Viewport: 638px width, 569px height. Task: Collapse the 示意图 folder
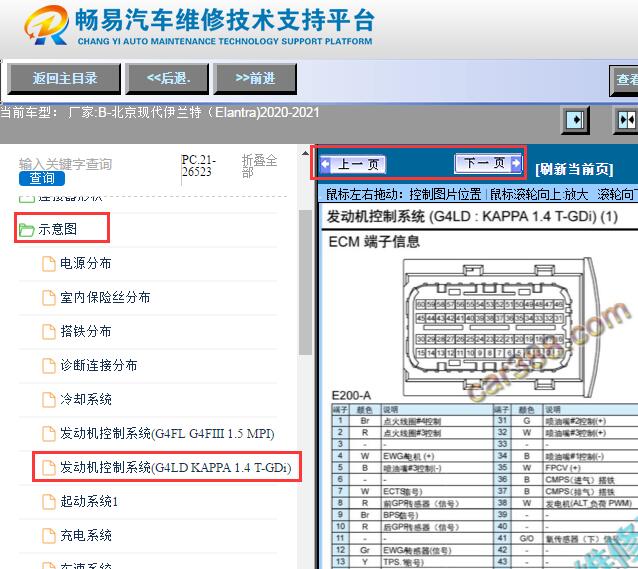pyautogui.click(x=57, y=229)
